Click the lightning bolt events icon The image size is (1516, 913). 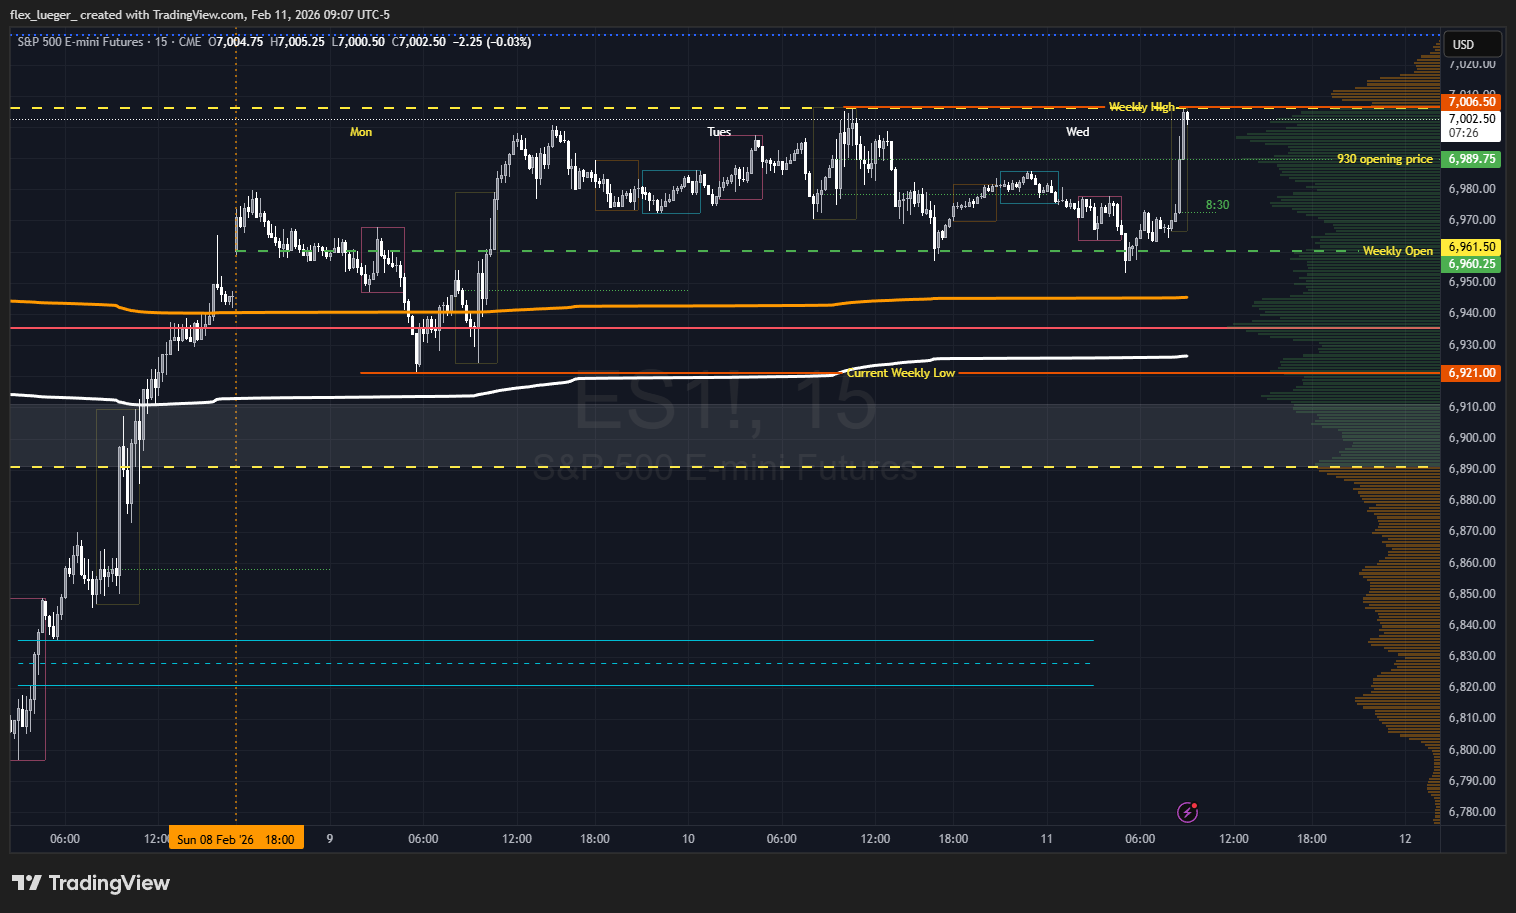point(1187,812)
